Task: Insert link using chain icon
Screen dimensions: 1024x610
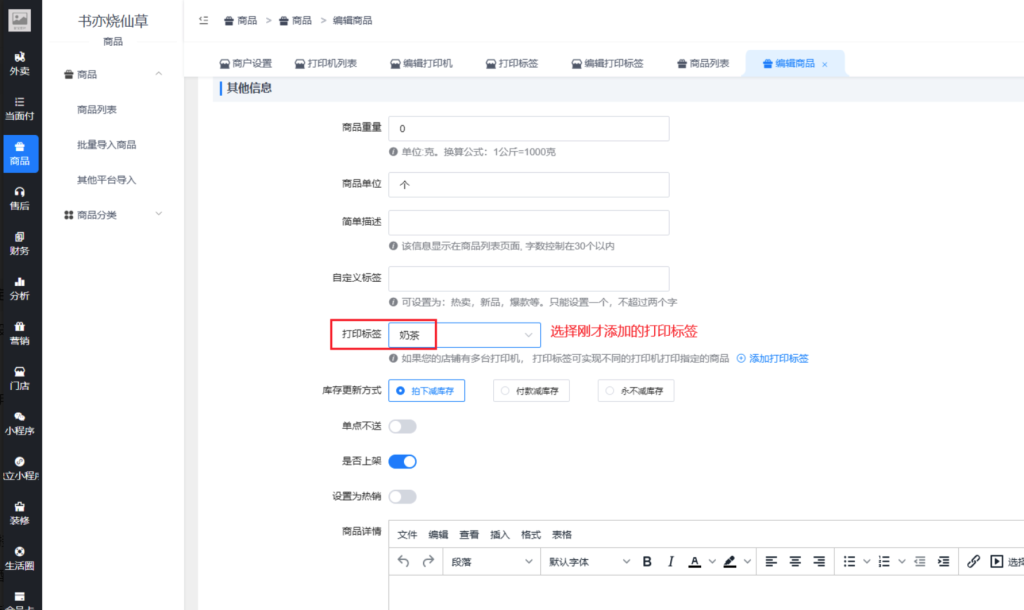Action: click(x=973, y=562)
